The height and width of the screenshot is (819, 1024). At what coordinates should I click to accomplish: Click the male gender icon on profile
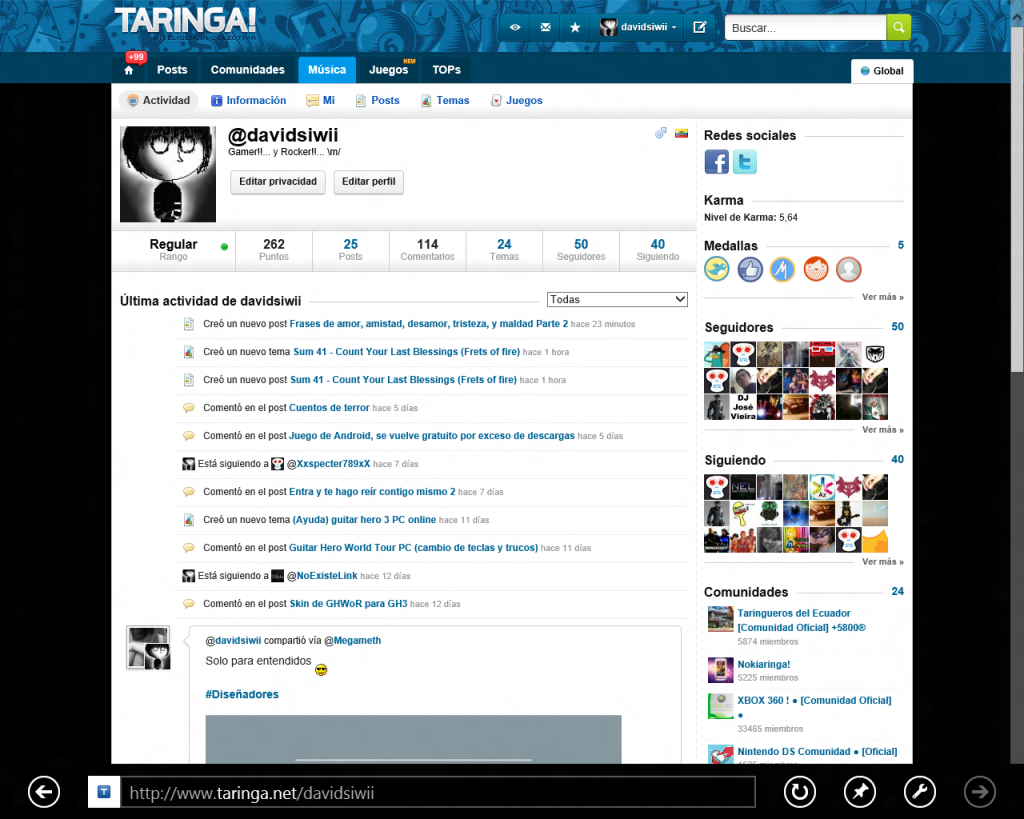click(x=661, y=133)
